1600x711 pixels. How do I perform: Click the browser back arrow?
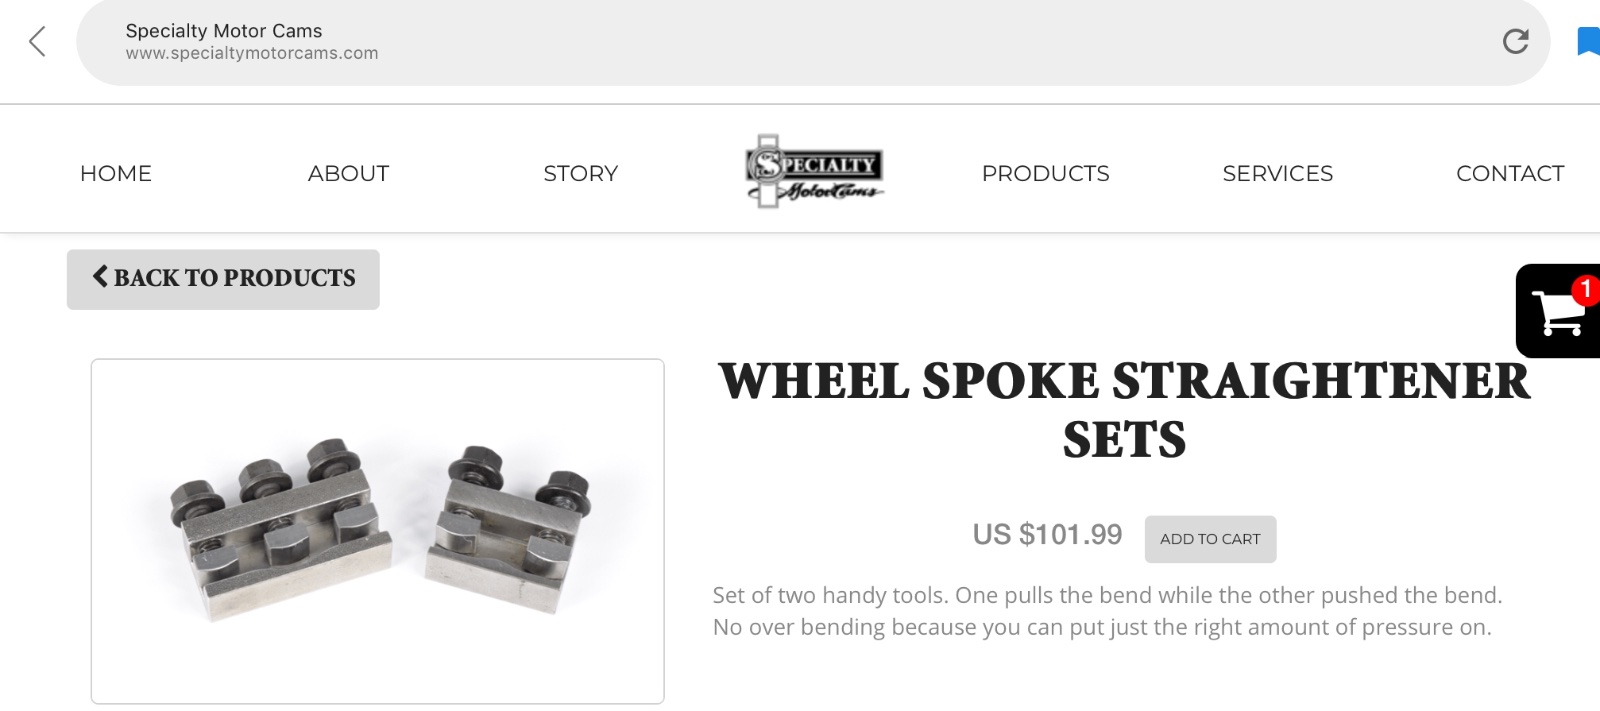coord(38,42)
